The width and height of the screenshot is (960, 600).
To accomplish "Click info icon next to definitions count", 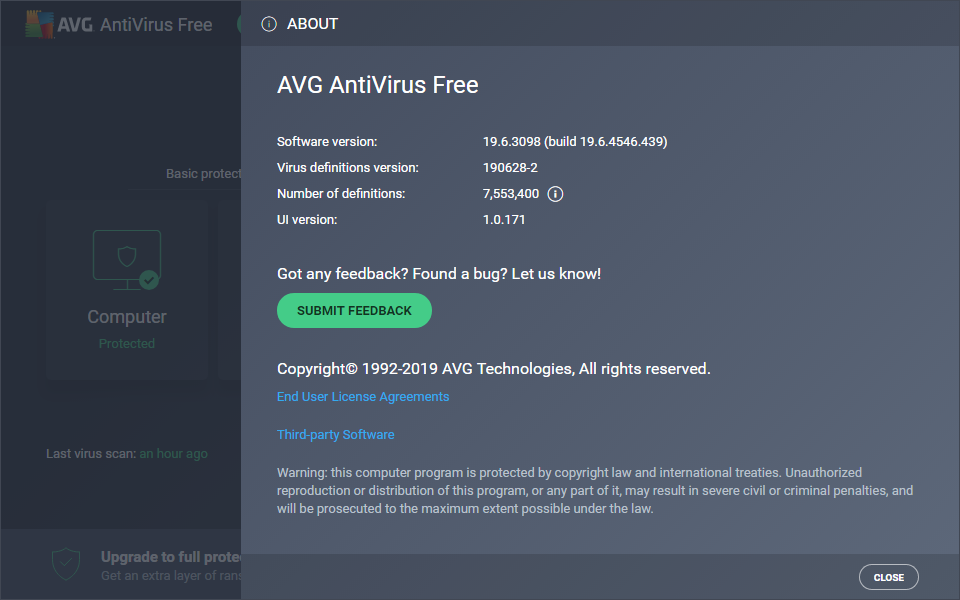I will [556, 194].
